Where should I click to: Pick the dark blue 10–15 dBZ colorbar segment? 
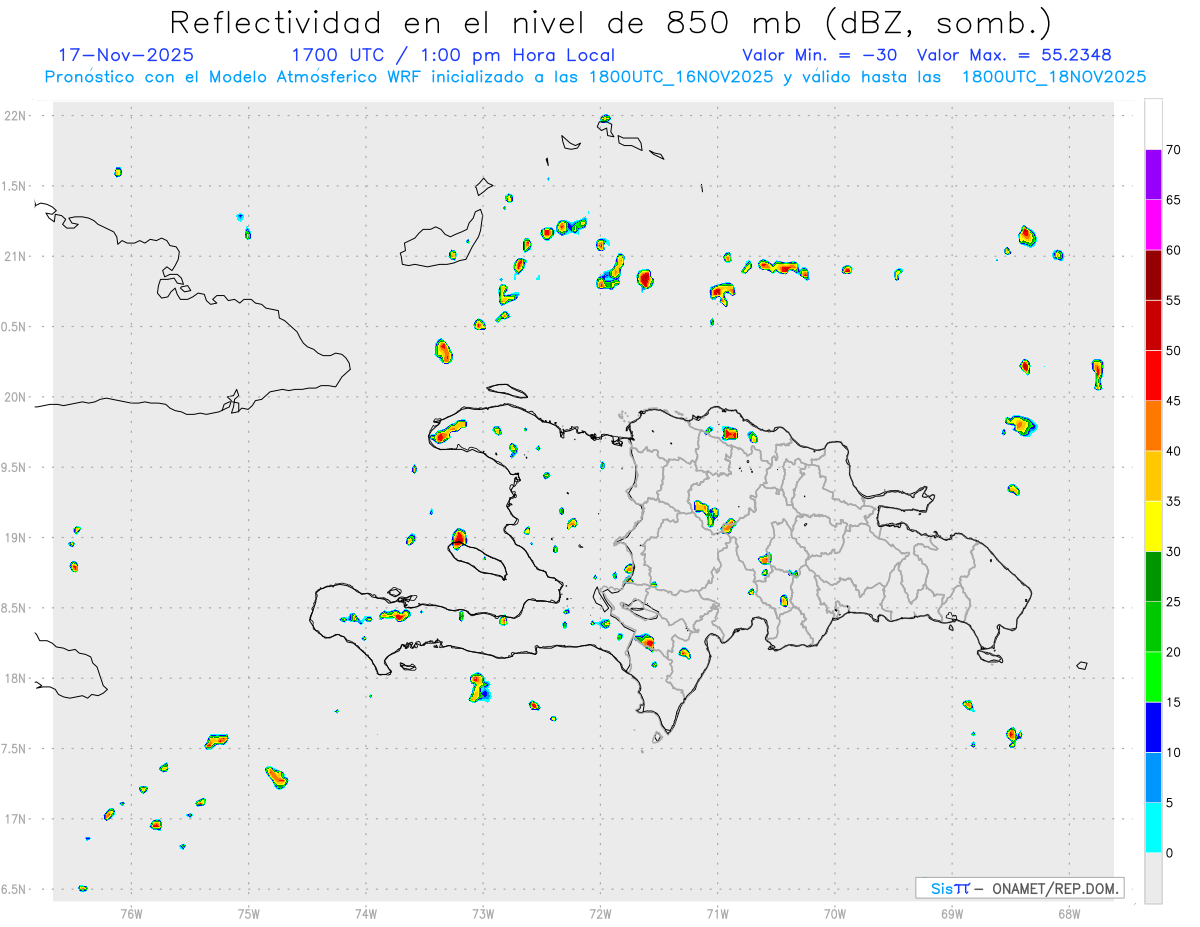(1153, 727)
